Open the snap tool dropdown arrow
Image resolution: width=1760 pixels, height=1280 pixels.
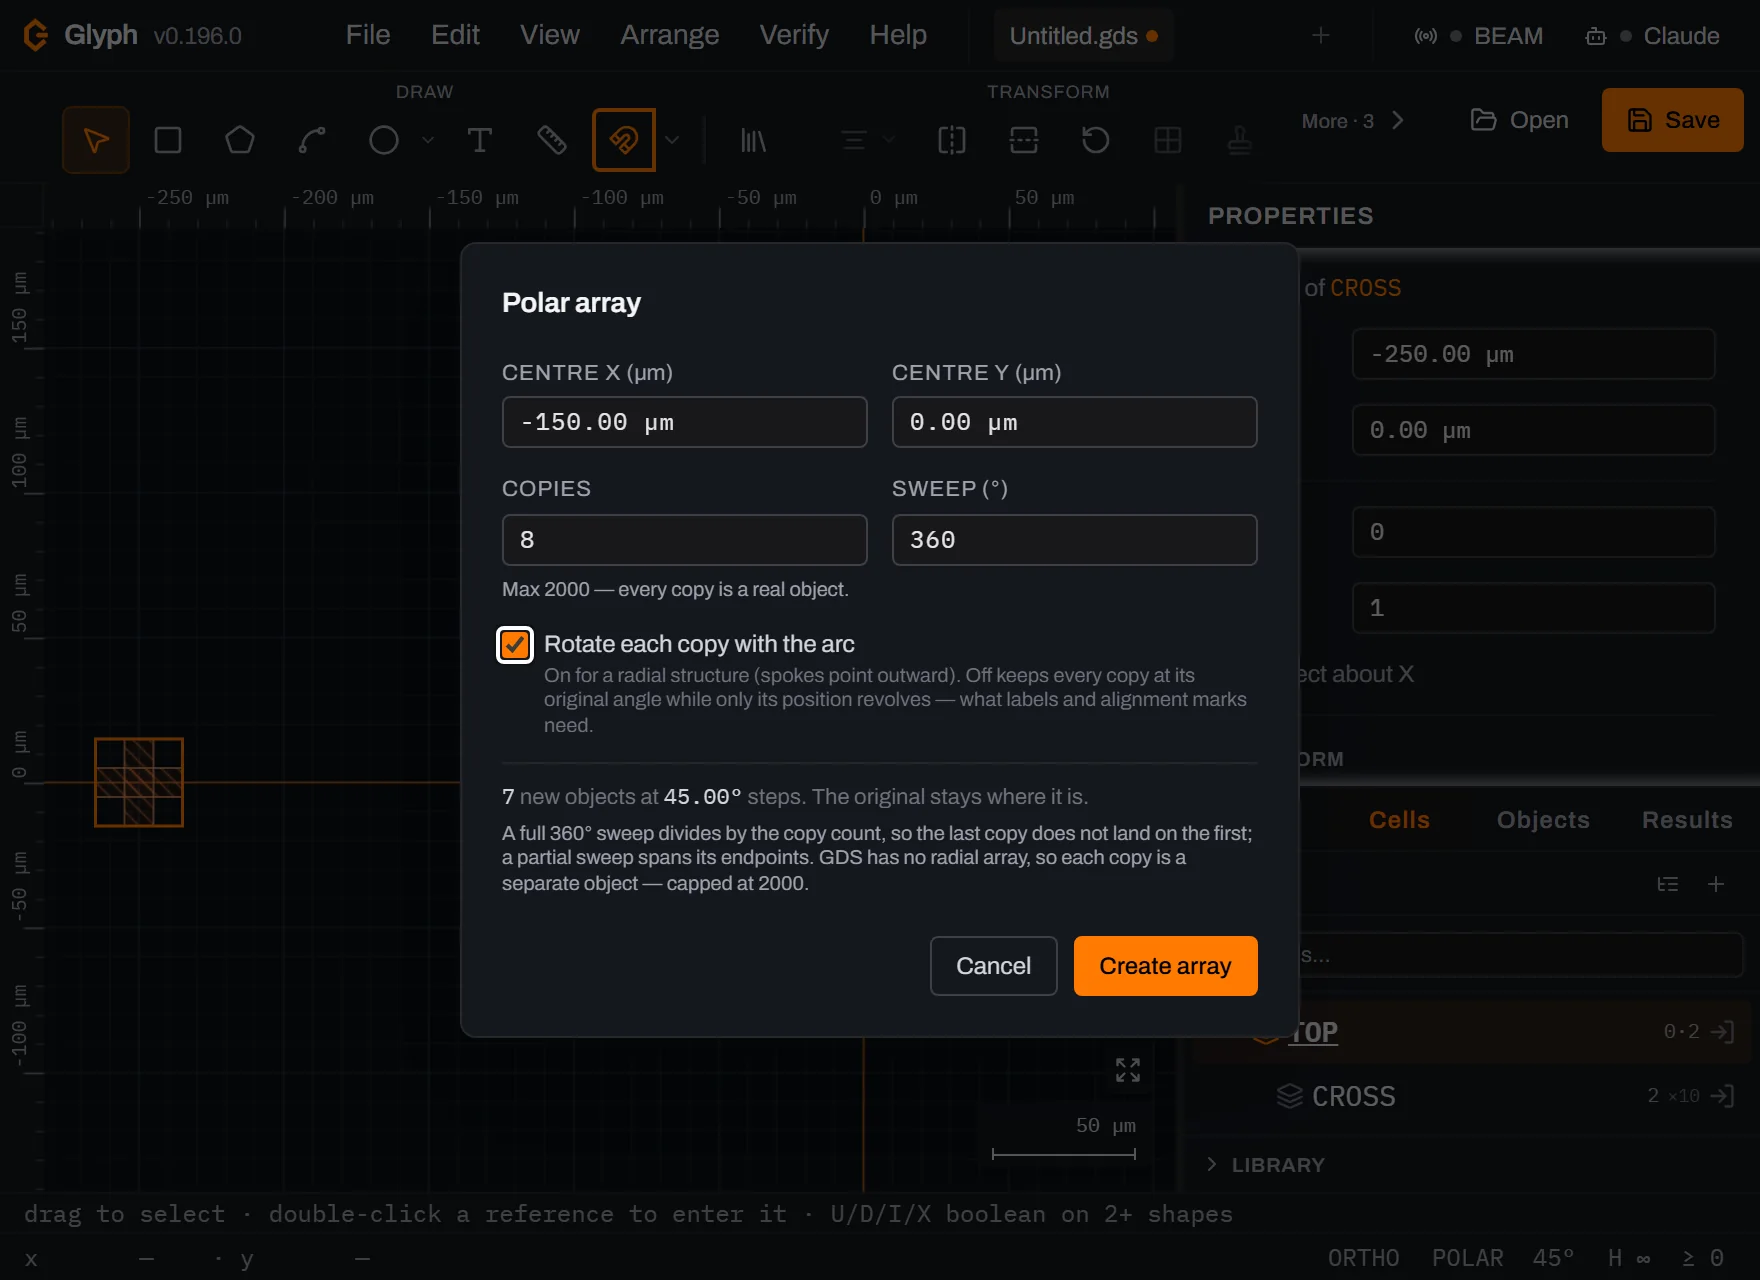[x=672, y=140]
